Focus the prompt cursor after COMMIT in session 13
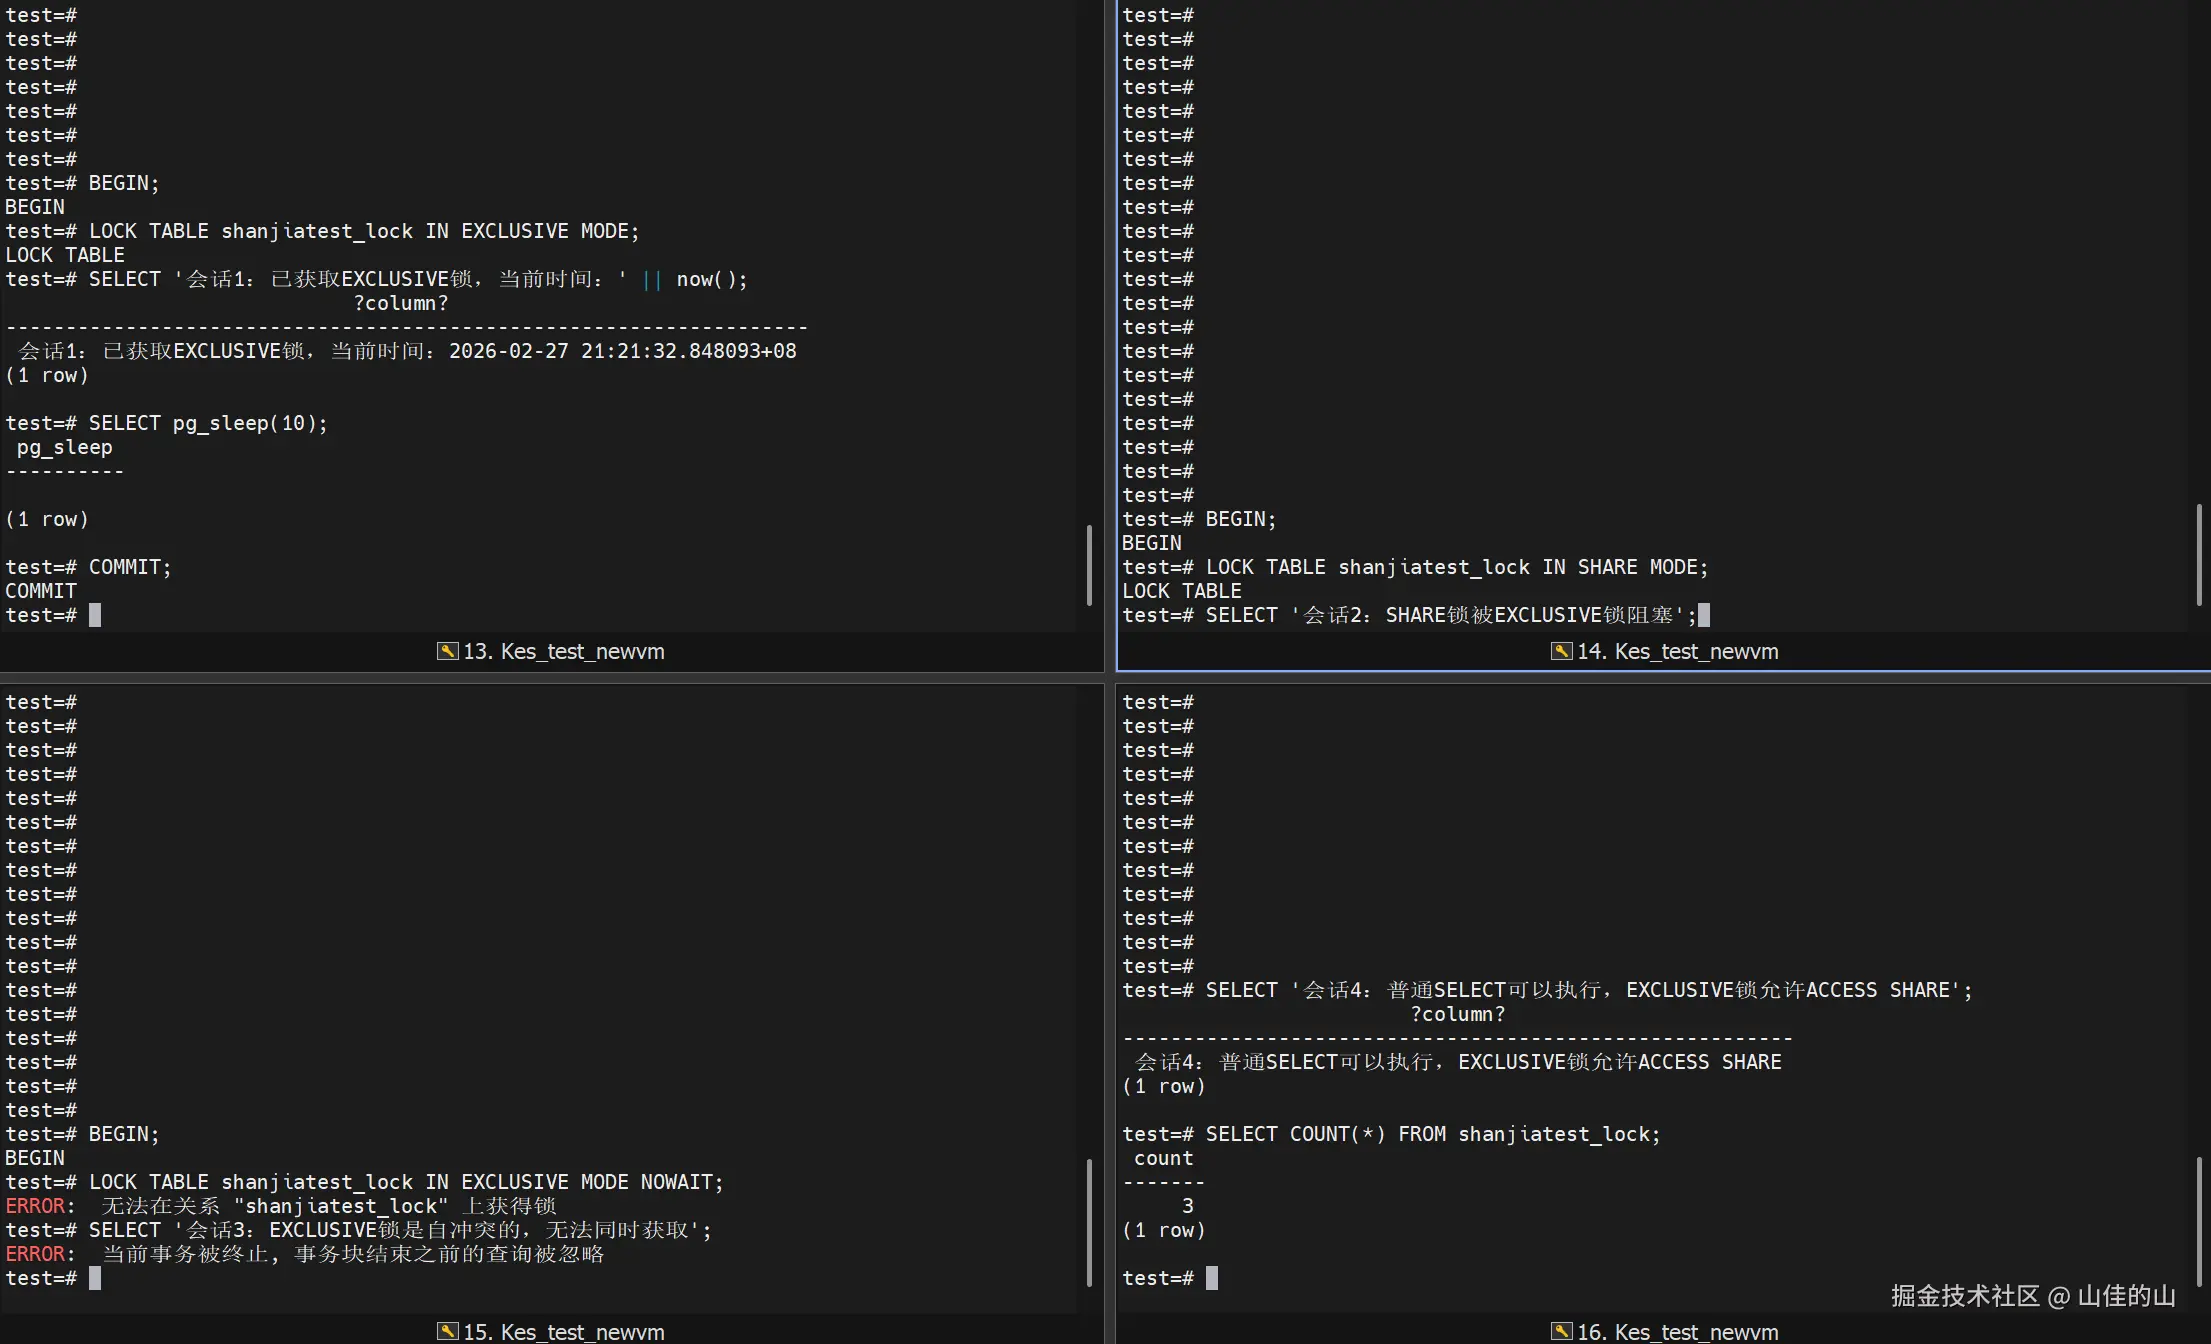2211x1344 pixels. (x=95, y=615)
